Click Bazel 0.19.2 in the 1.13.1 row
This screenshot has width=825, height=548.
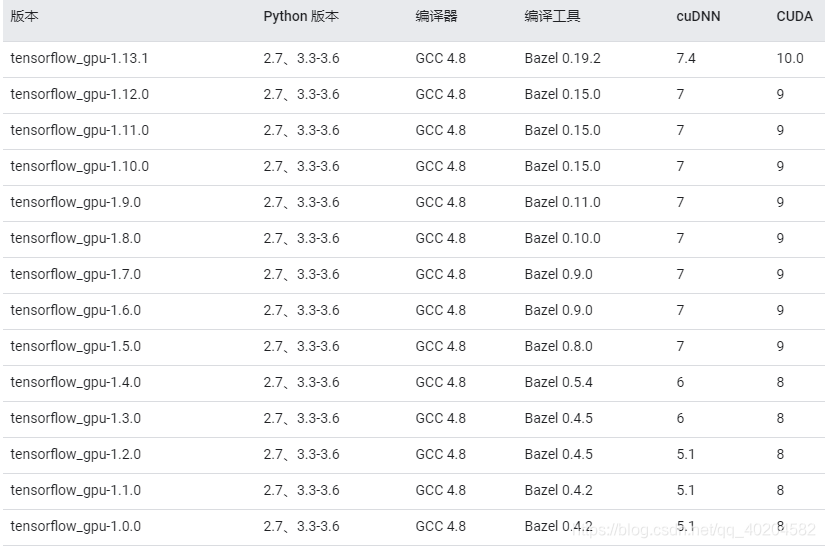pyautogui.click(x=562, y=58)
